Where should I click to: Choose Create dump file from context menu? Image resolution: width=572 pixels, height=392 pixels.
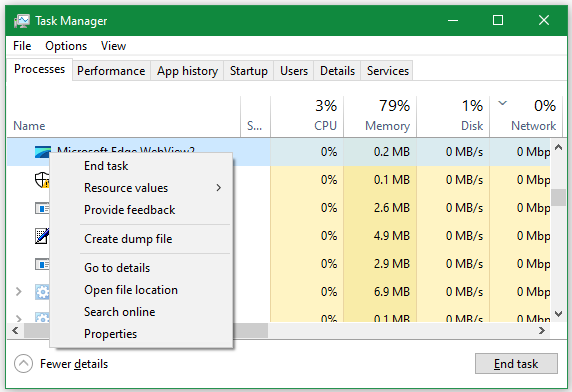[128, 239]
